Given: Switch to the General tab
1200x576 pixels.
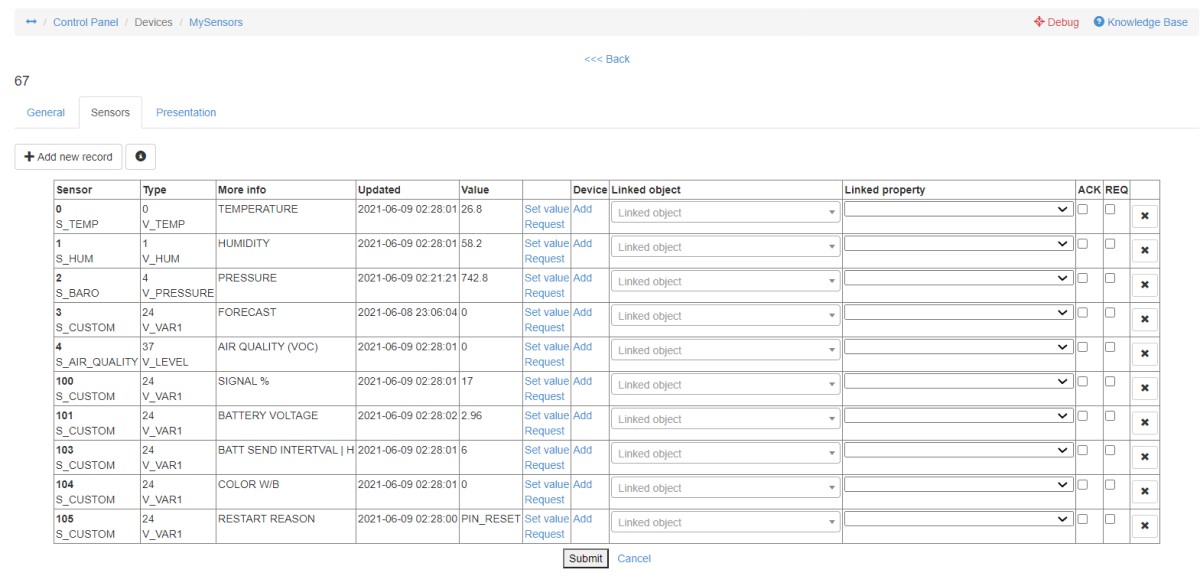Looking at the screenshot, I should pos(46,113).
